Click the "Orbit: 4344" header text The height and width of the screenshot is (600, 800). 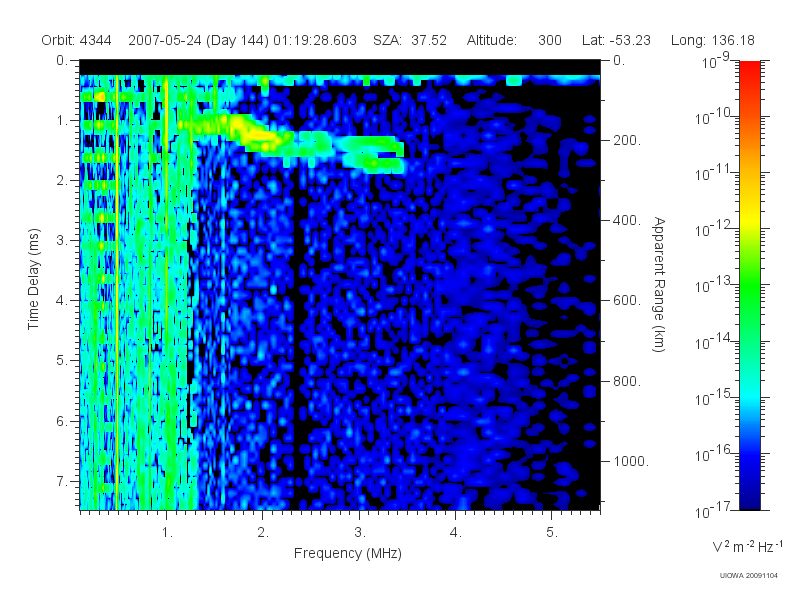click(x=77, y=40)
